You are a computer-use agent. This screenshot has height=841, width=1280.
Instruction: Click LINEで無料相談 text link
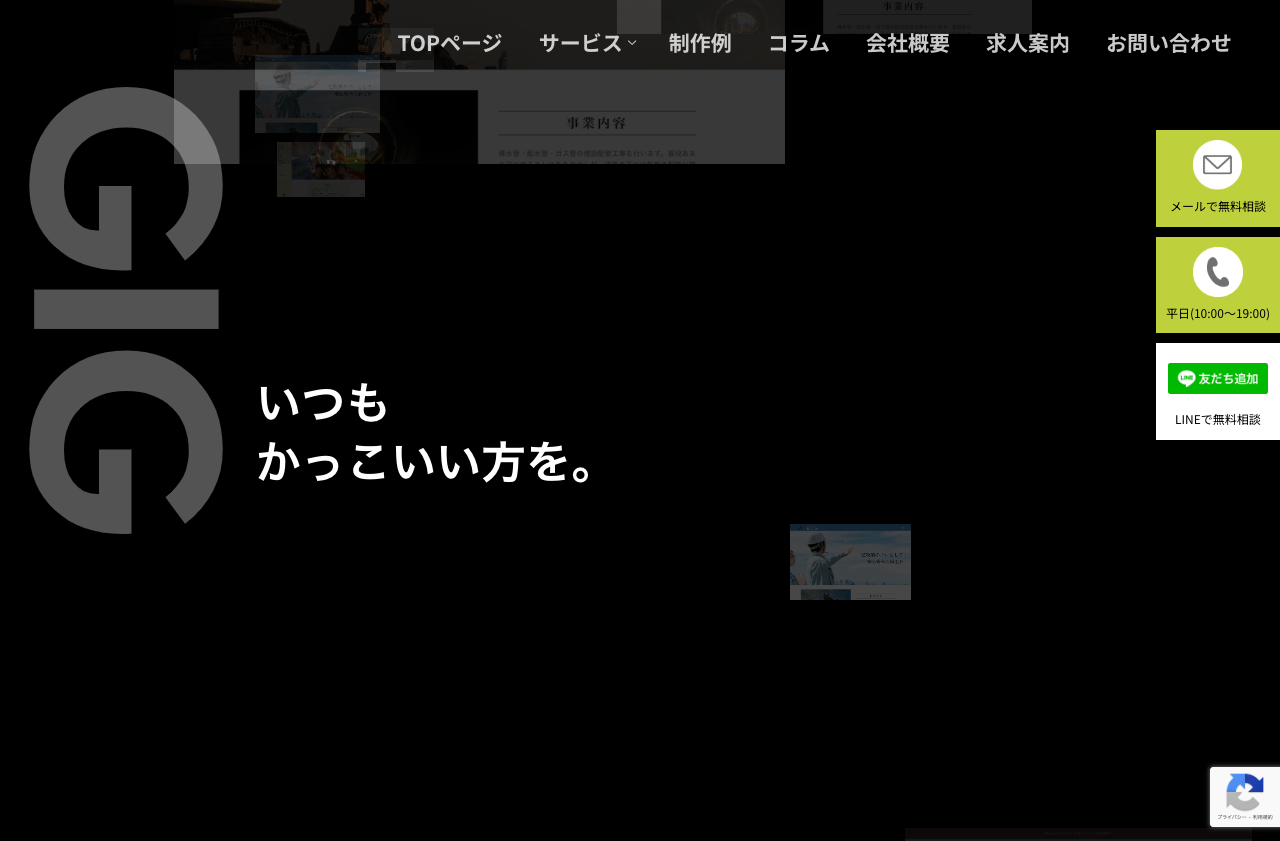pos(1217,418)
